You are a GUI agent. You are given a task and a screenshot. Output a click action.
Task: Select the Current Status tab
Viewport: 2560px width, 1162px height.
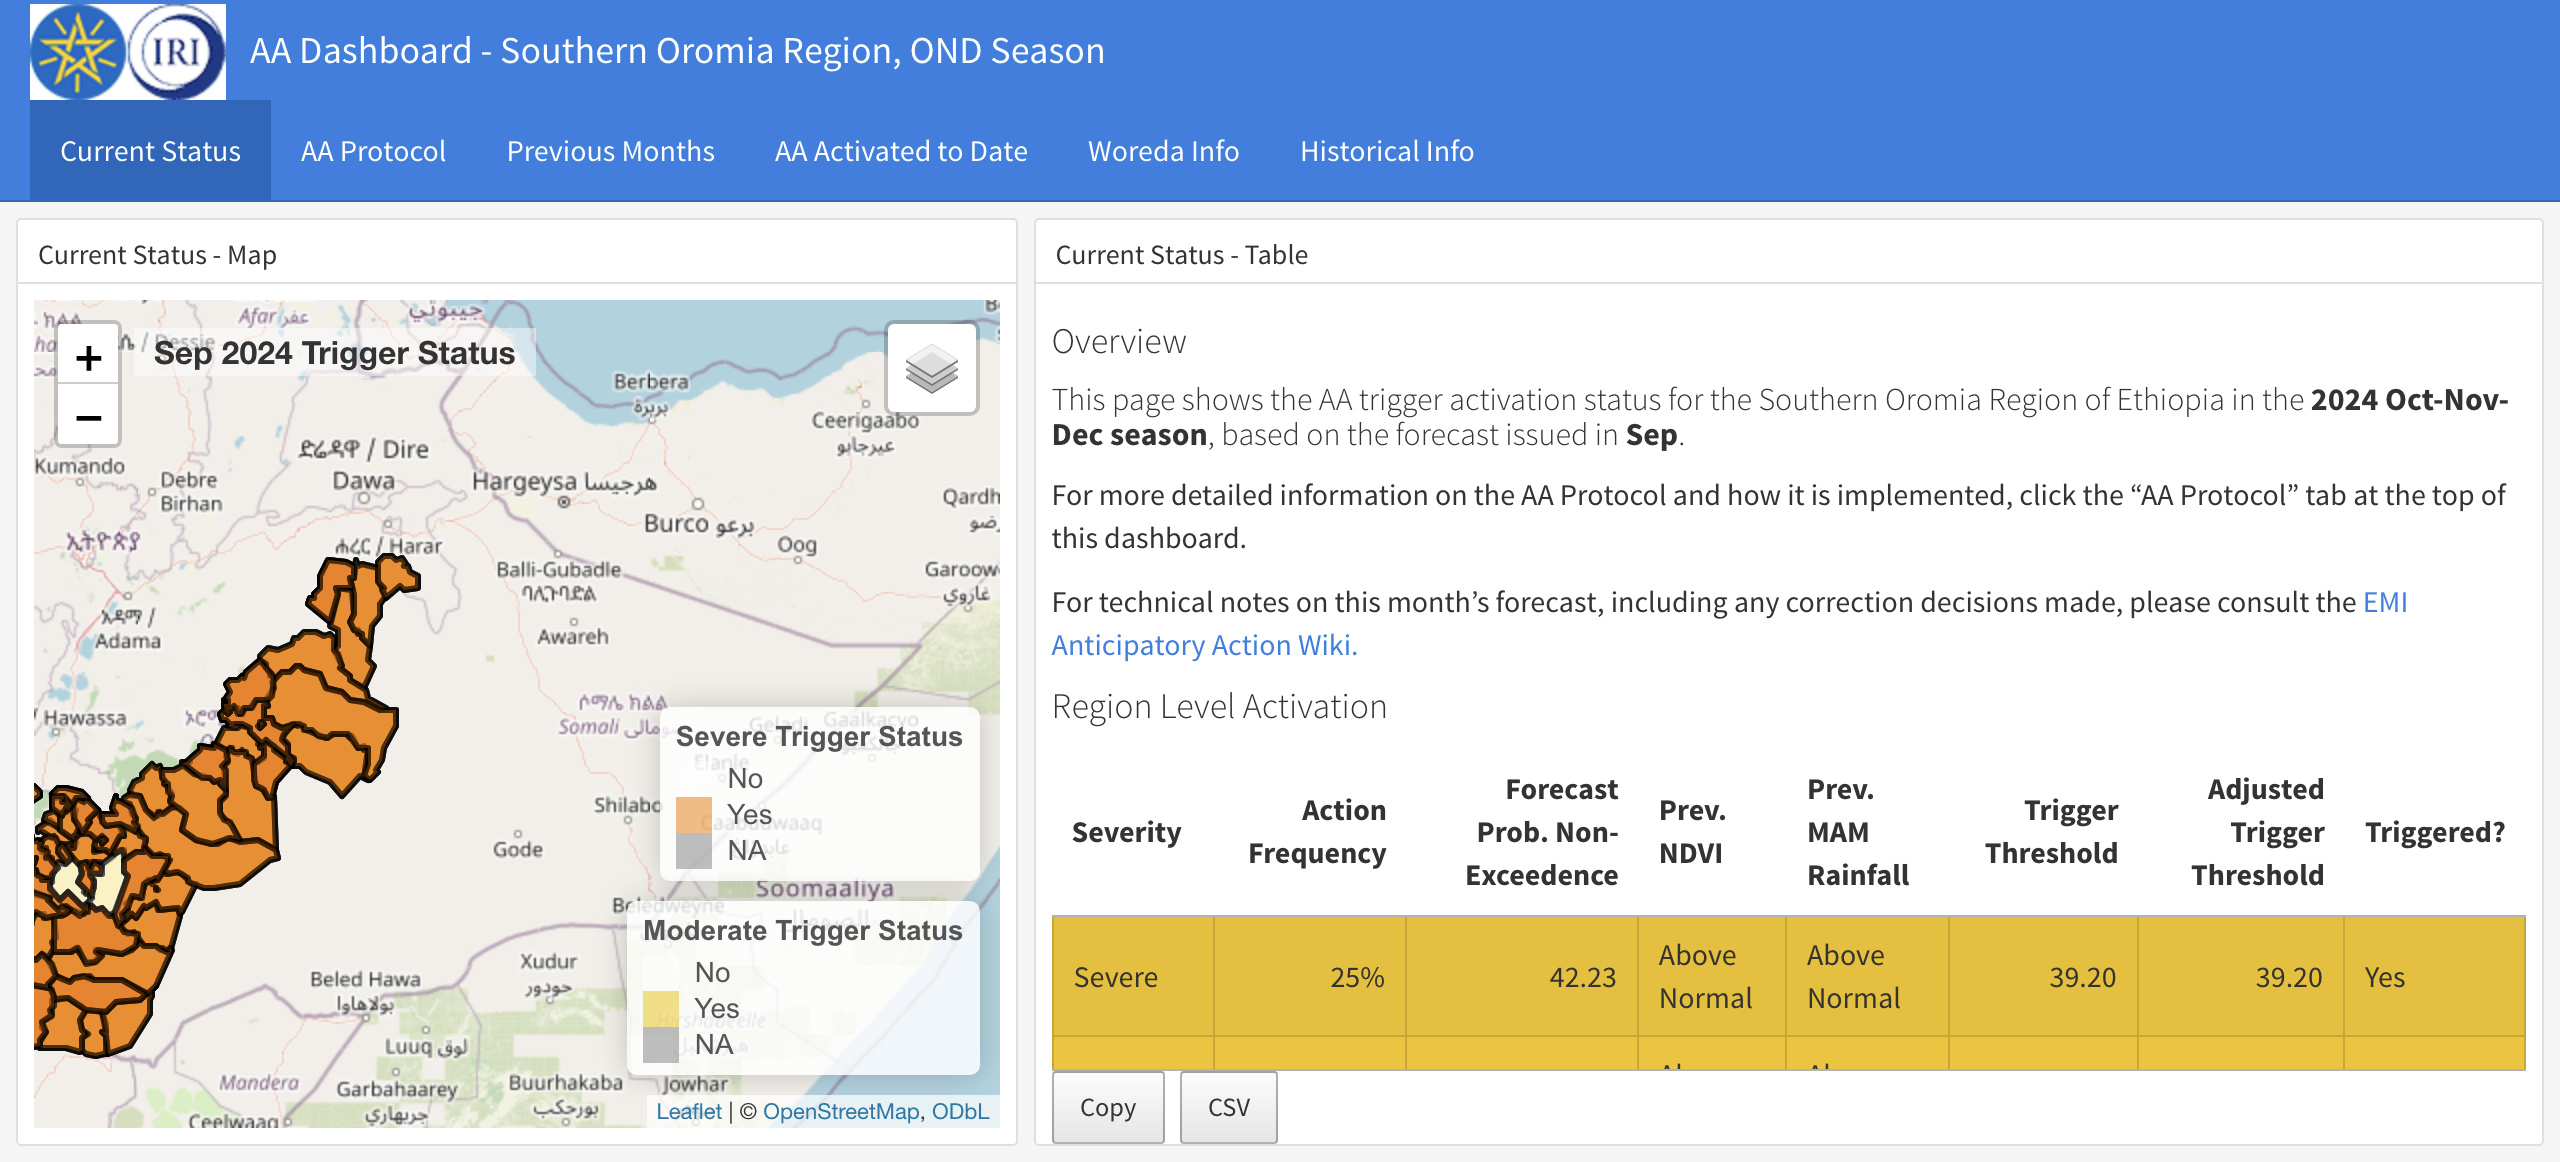150,151
